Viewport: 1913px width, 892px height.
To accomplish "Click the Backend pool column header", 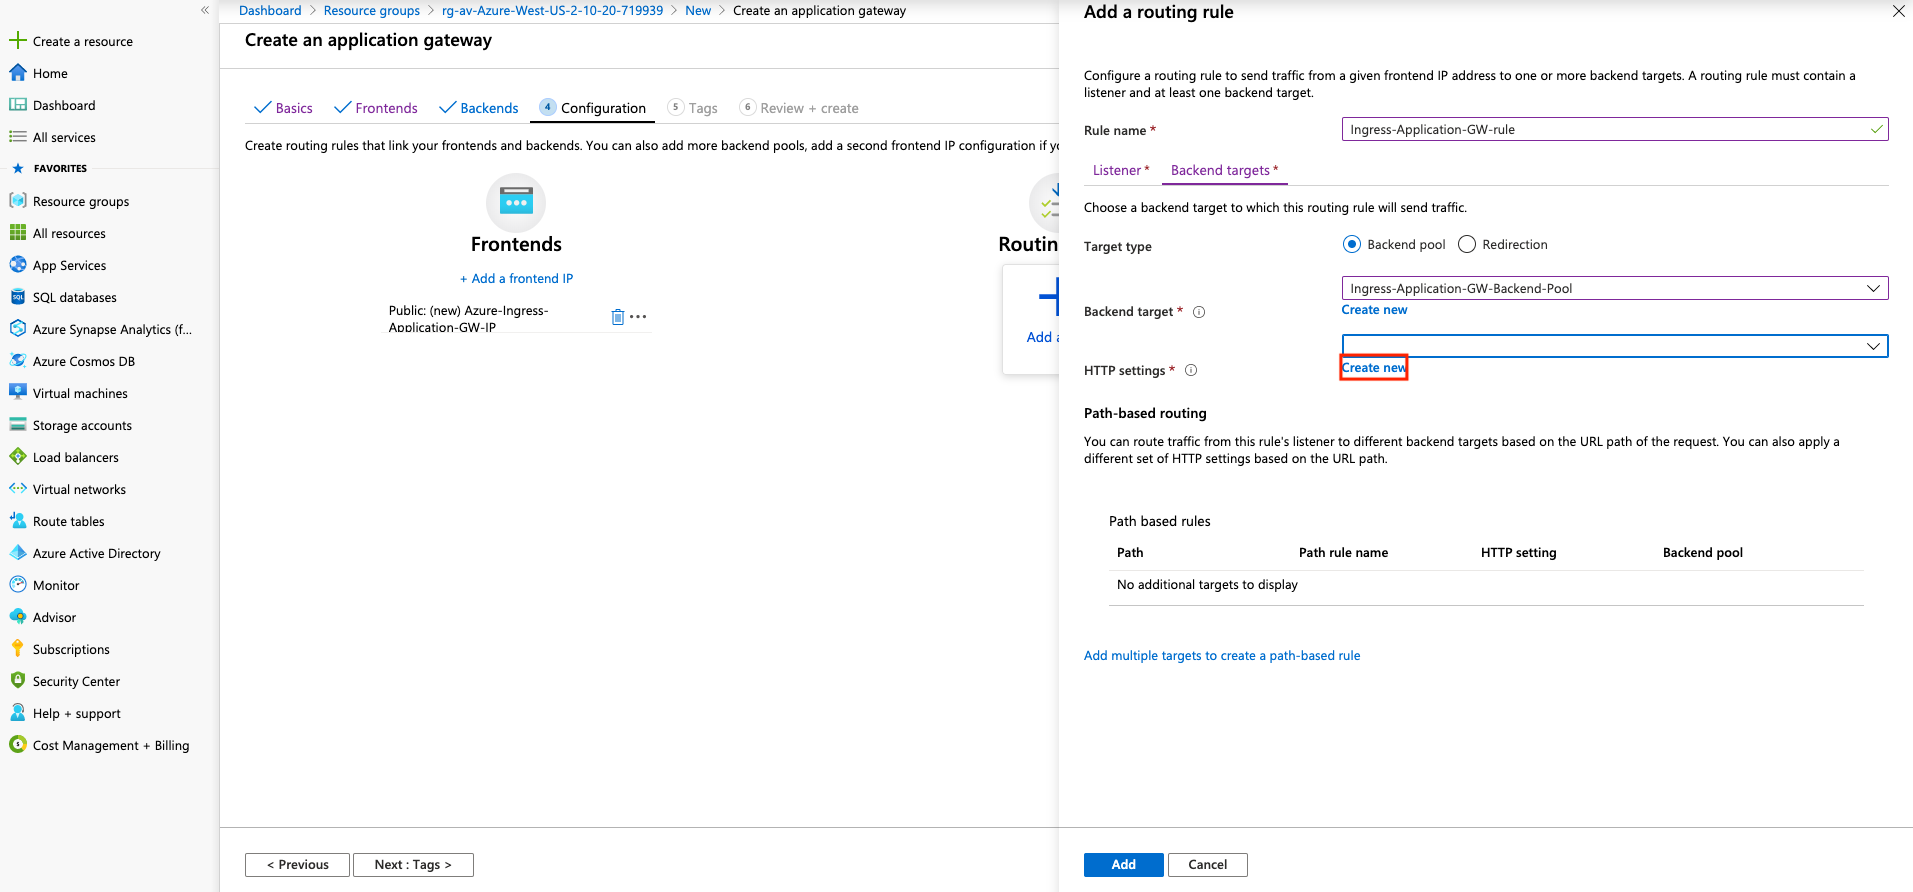I will [x=1702, y=553].
